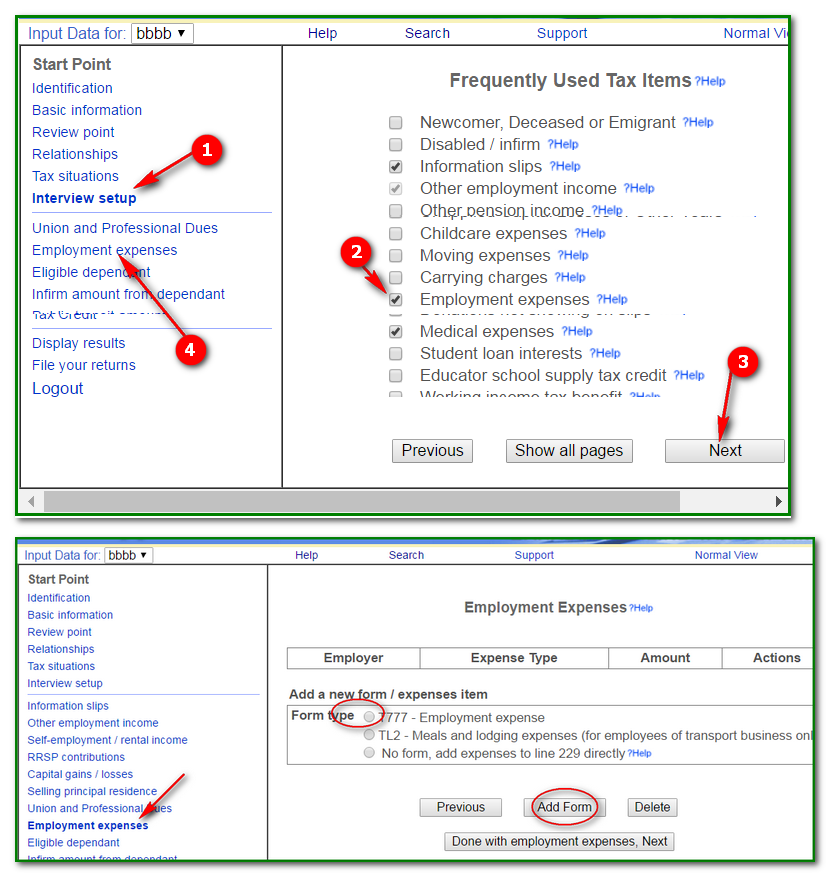The image size is (831, 878).
Task: Open Support in the bottom window menu
Action: [534, 555]
